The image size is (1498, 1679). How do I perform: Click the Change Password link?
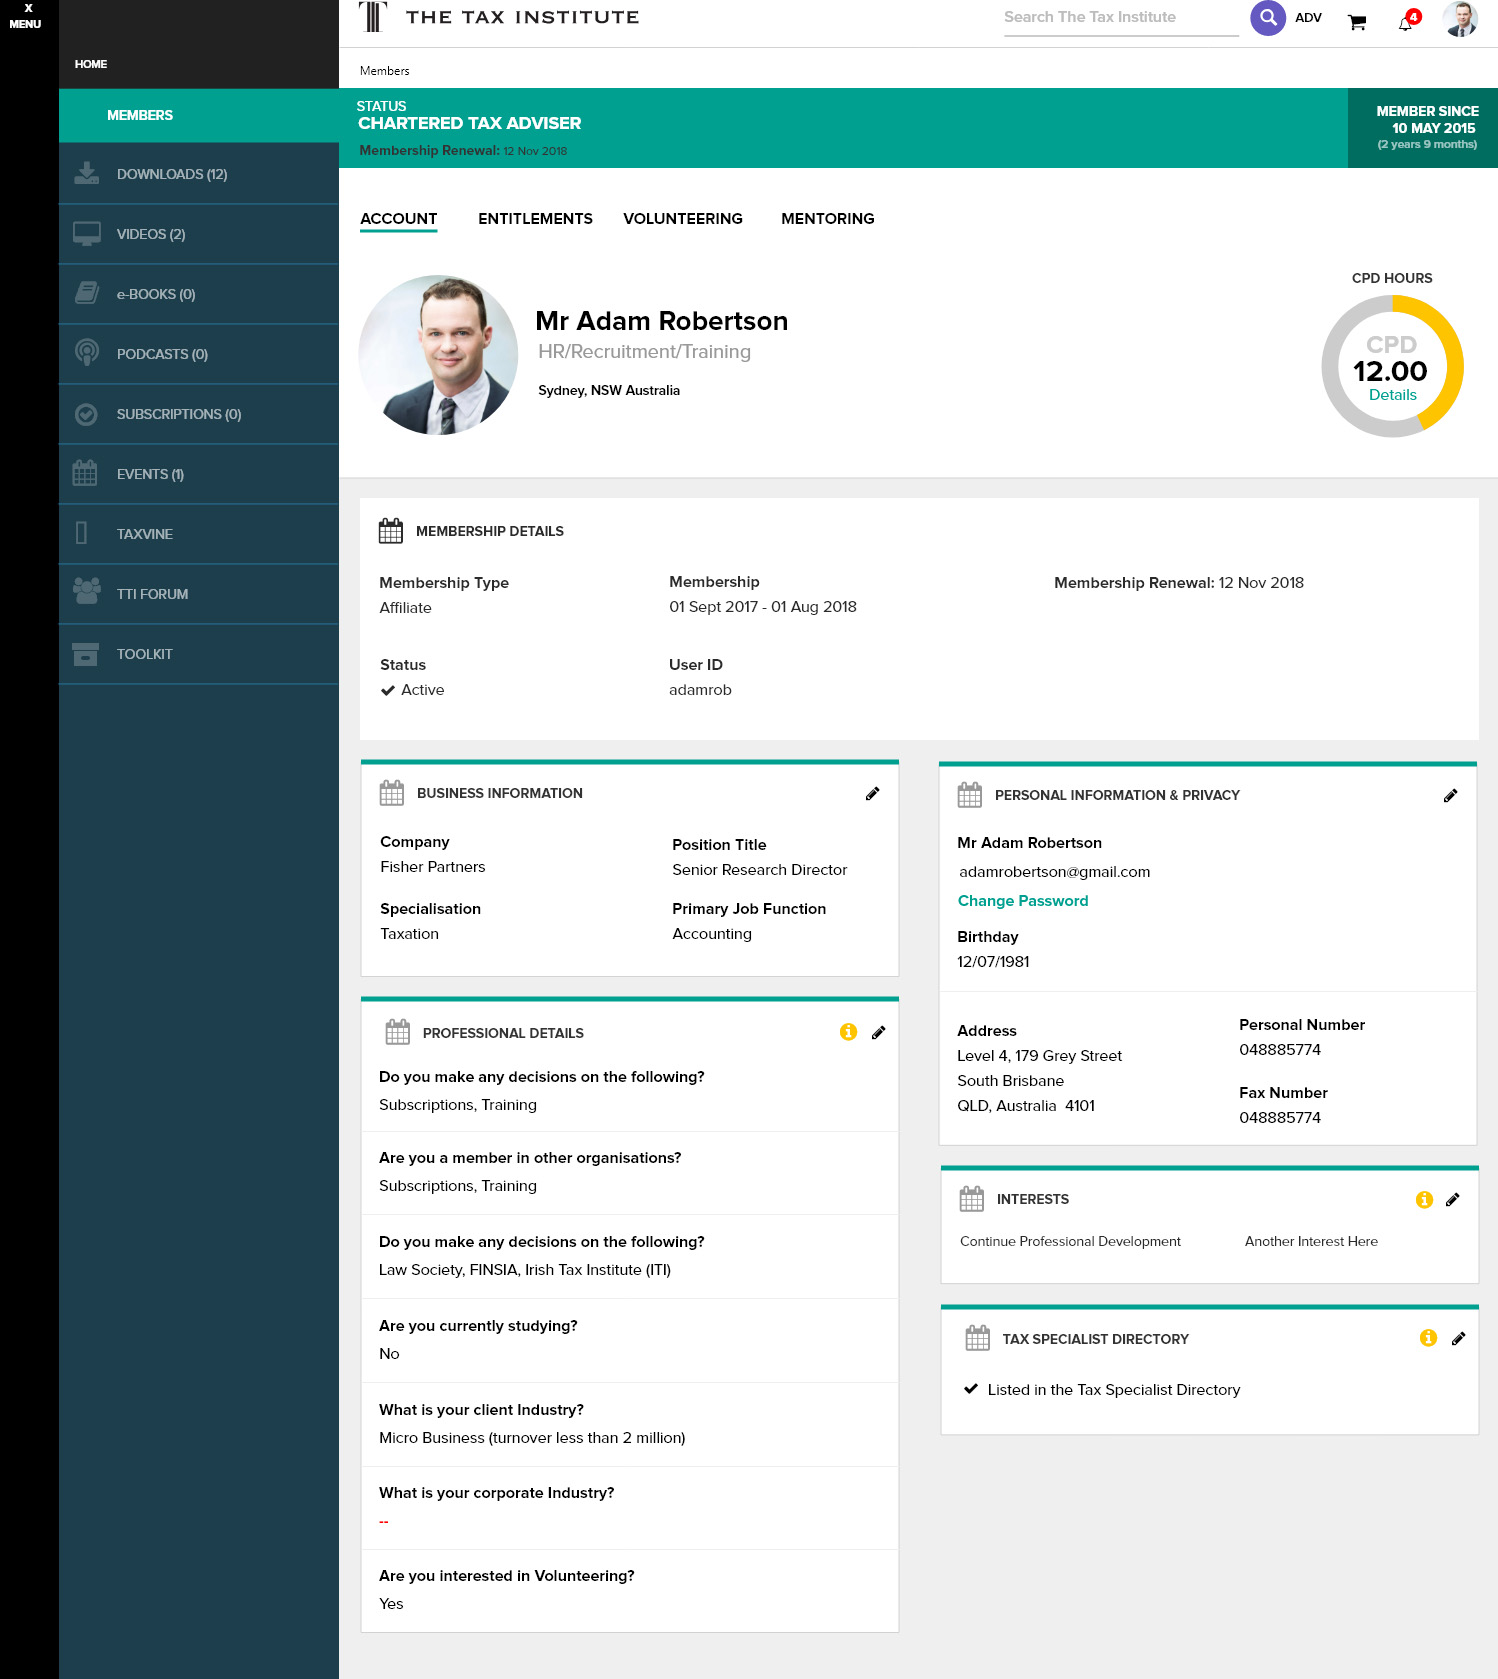point(1023,901)
